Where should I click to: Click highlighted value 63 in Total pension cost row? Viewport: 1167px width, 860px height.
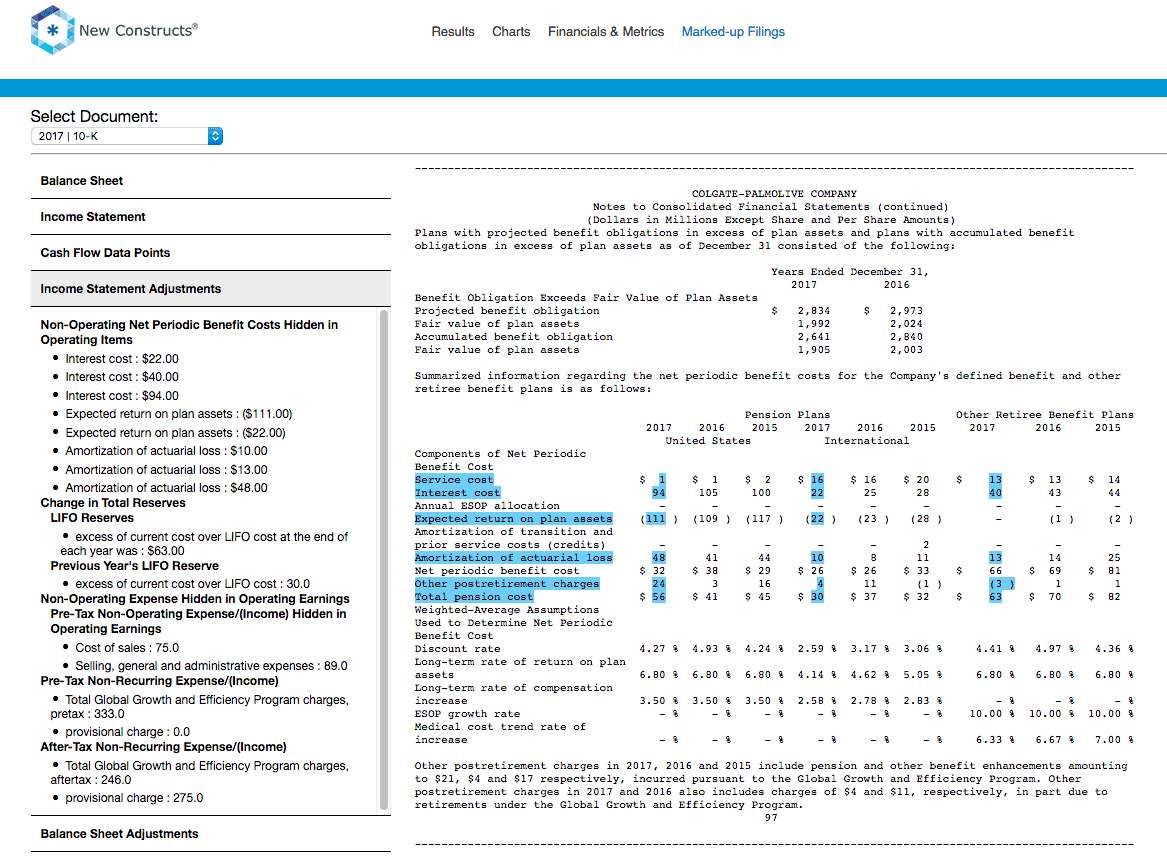point(995,597)
